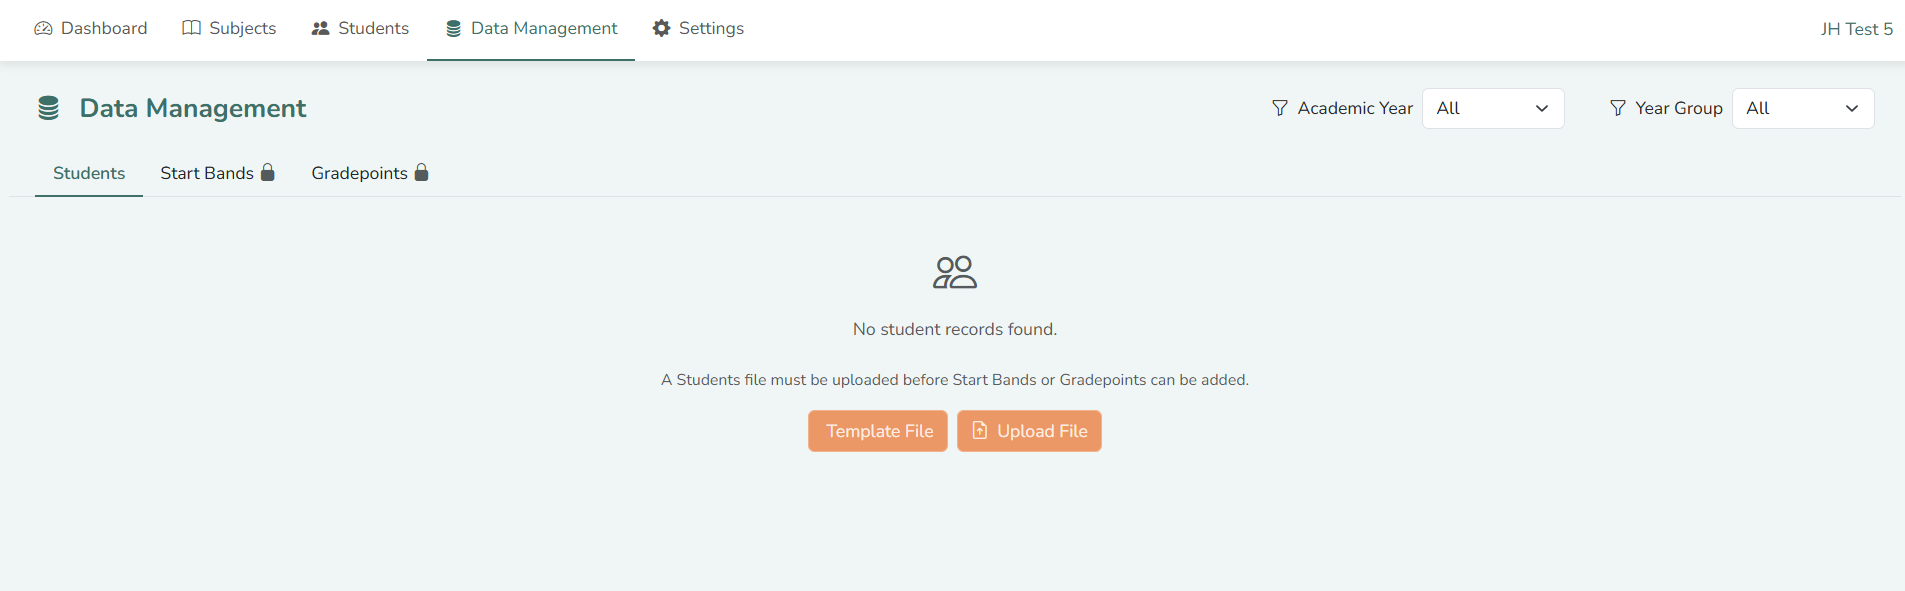
Task: Select the Students sub-tab
Action: click(x=89, y=173)
